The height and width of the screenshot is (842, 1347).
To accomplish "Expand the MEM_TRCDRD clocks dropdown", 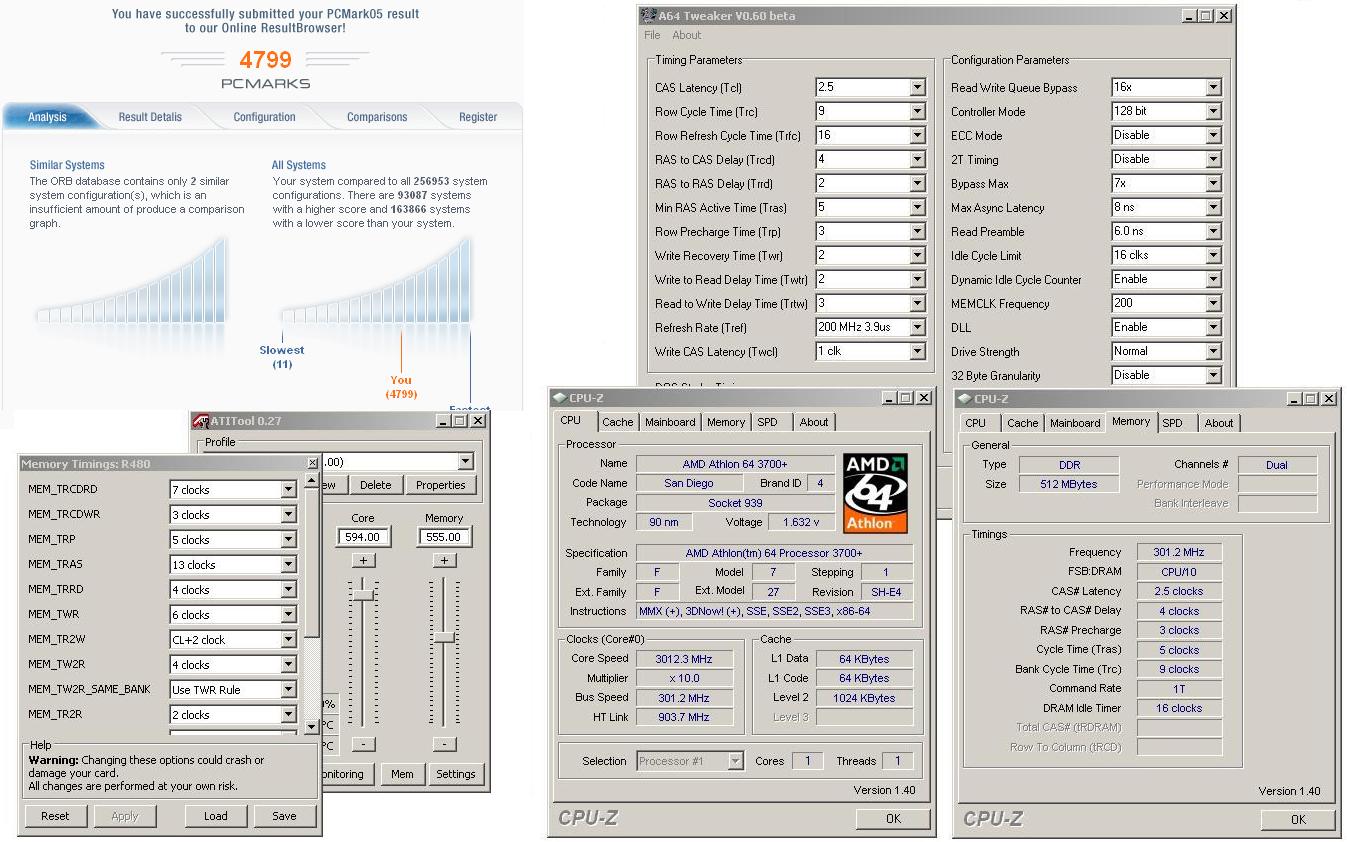I will tap(288, 490).
